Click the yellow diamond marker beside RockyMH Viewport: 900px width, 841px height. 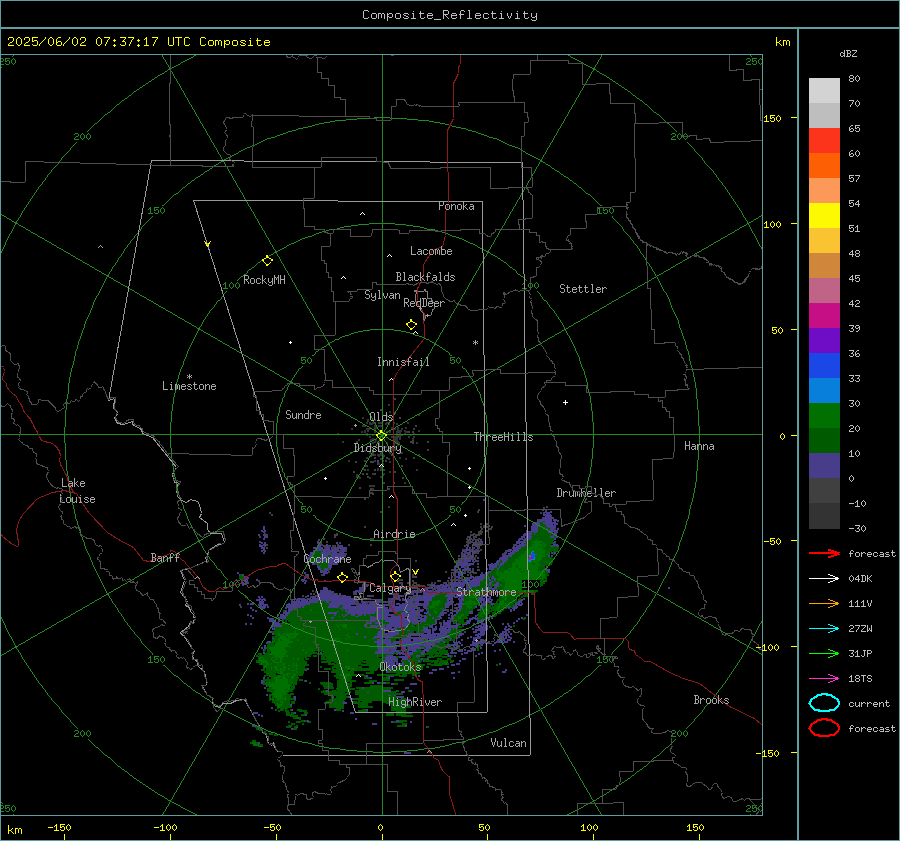click(267, 261)
